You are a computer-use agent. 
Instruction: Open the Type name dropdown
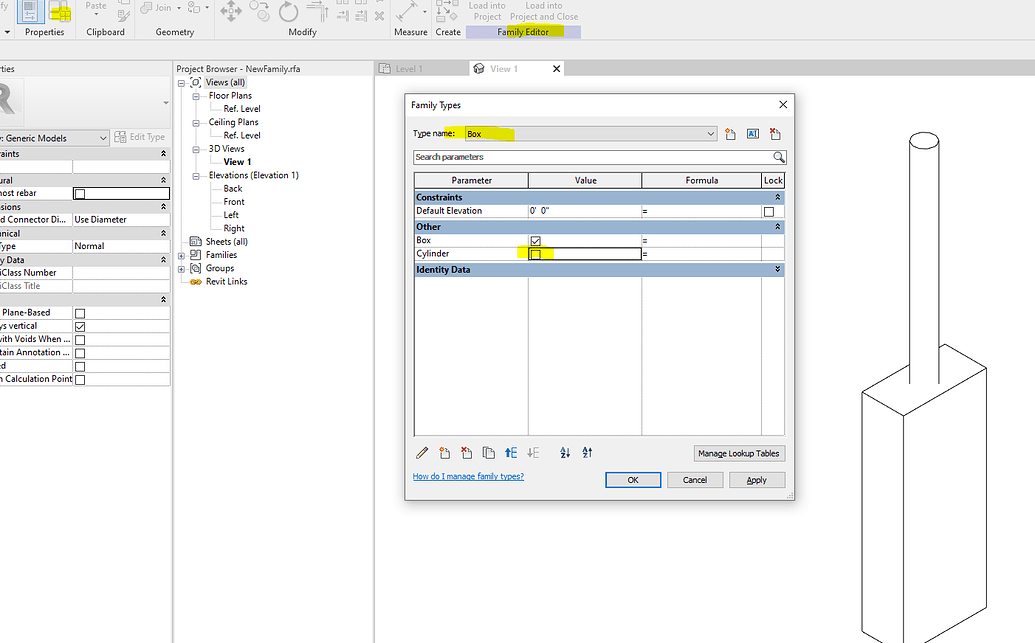coord(711,132)
